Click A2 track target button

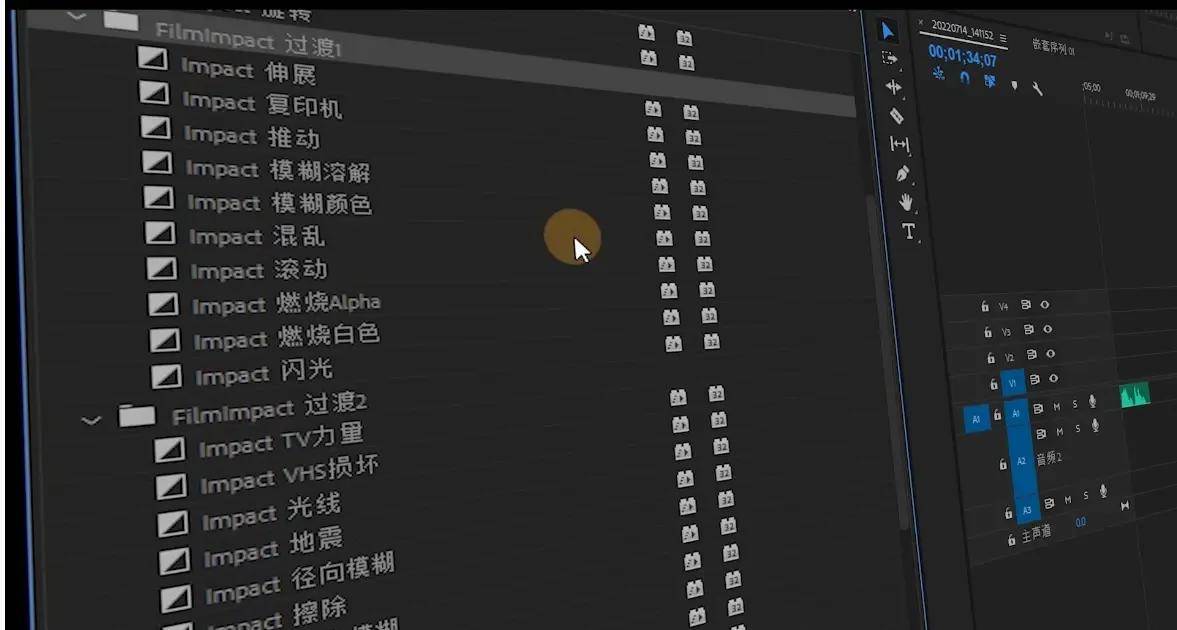tap(1021, 460)
